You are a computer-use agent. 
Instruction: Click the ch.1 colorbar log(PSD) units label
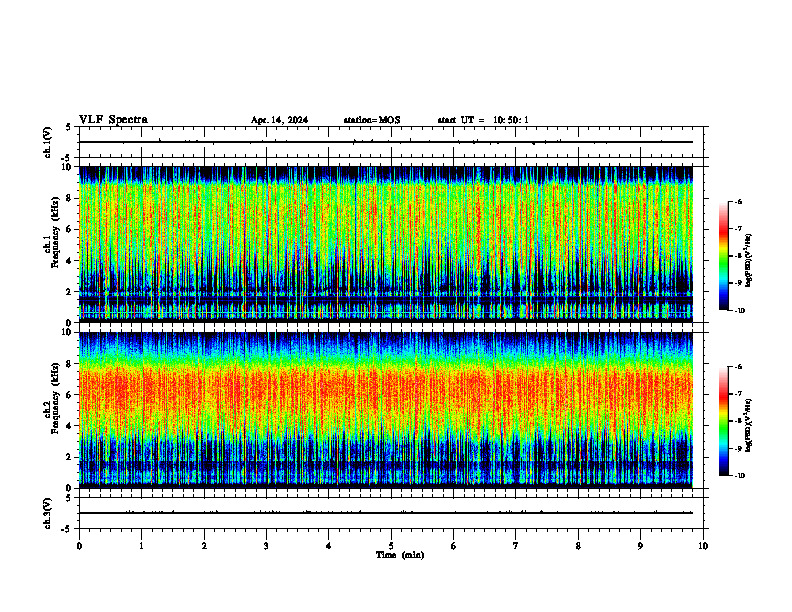pyautogui.click(x=749, y=261)
